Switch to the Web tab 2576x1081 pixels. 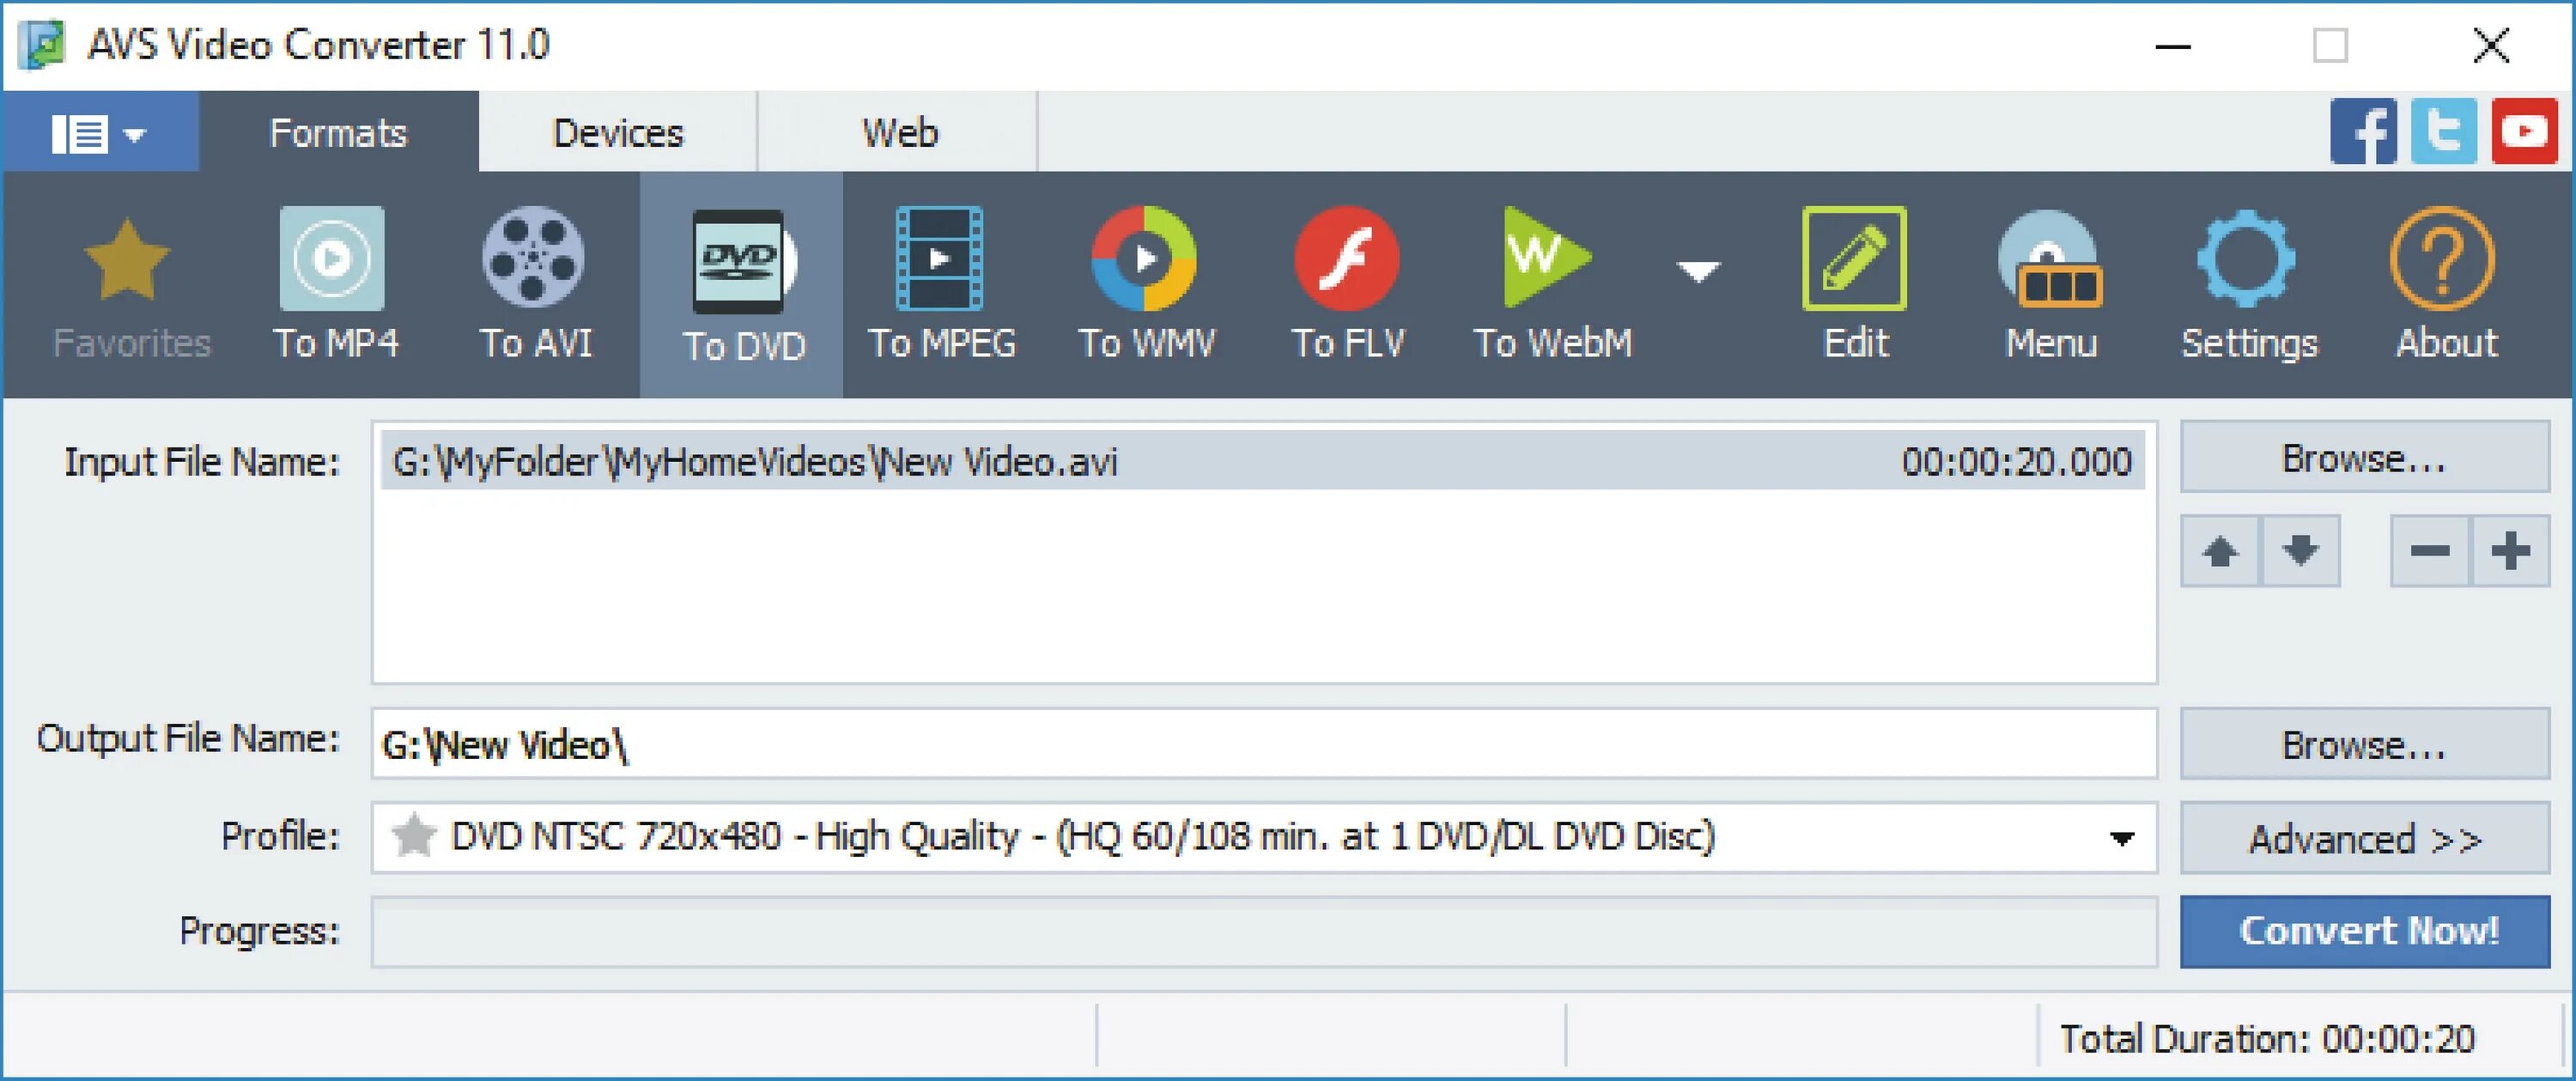[899, 132]
